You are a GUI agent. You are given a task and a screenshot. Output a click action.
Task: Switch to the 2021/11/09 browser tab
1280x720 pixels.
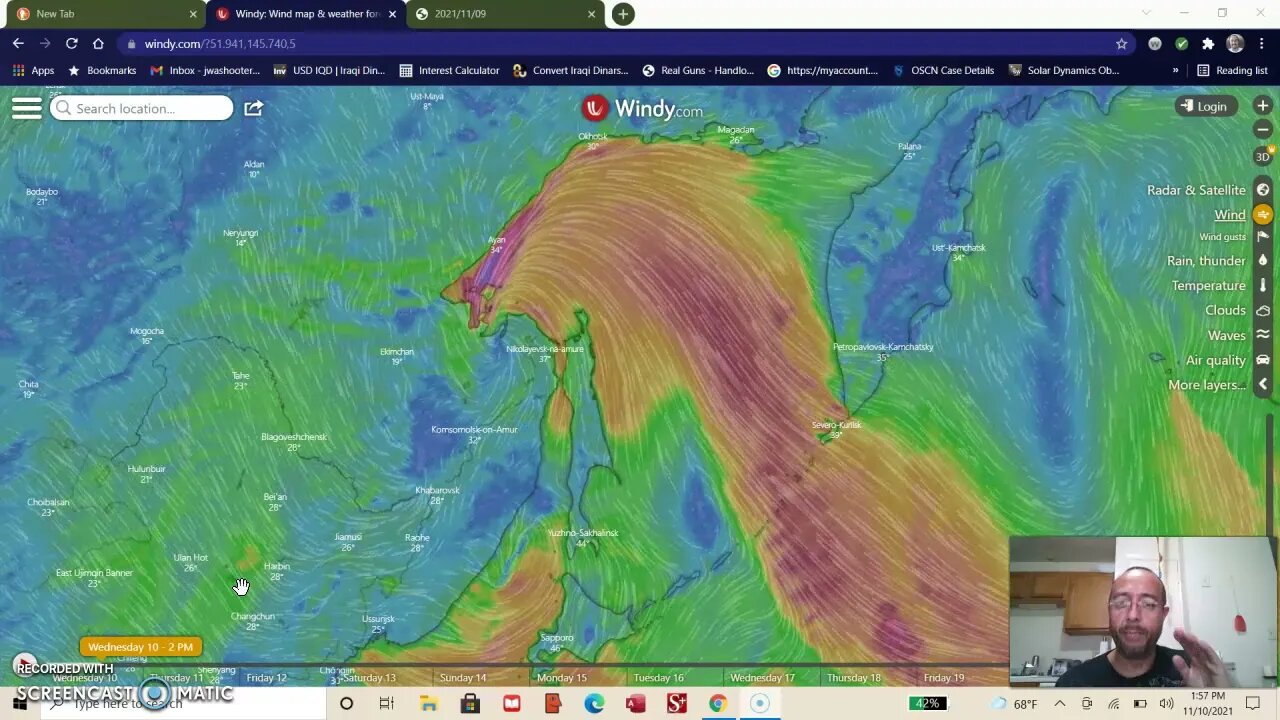click(x=506, y=14)
